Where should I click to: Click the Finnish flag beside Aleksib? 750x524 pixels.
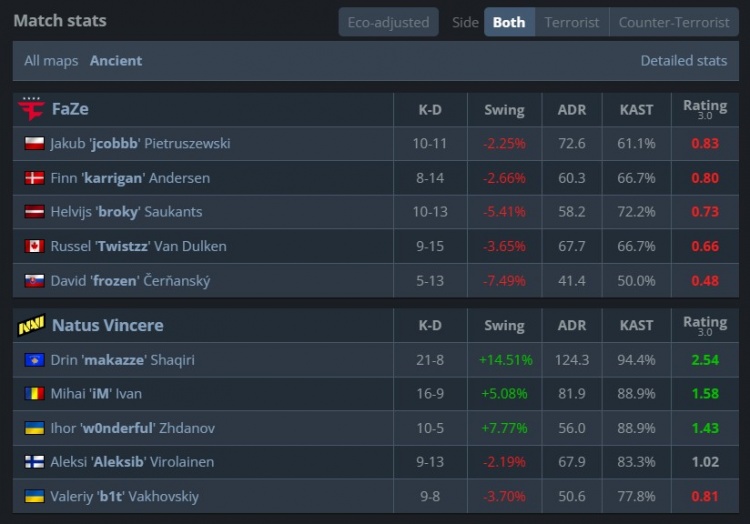34,462
